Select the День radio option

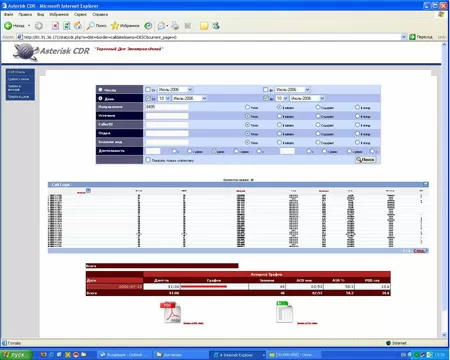[x=100, y=98]
